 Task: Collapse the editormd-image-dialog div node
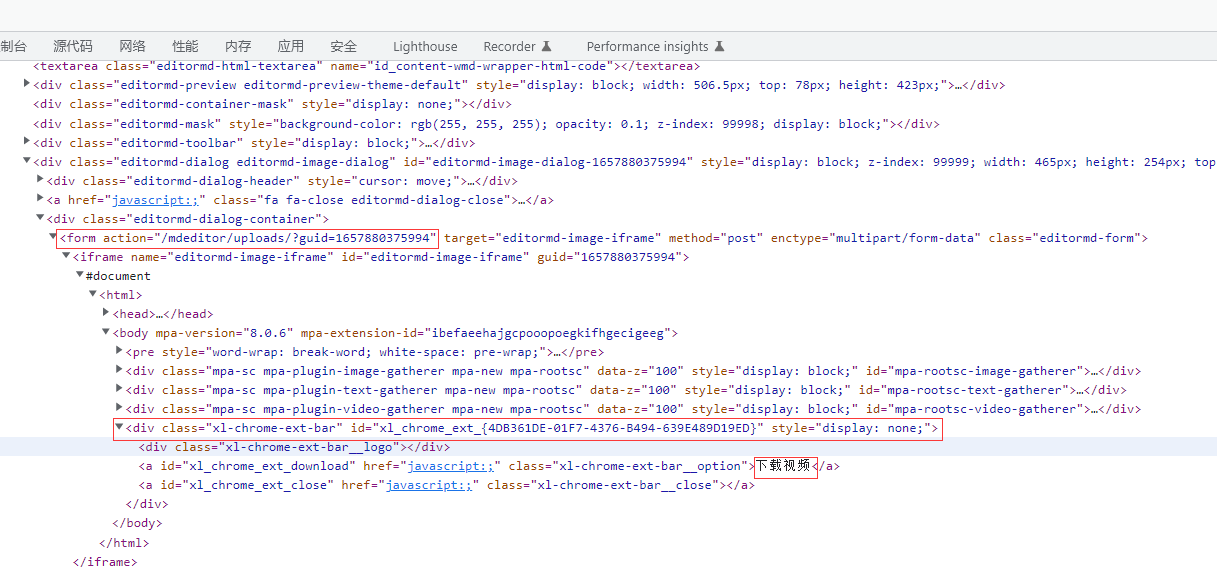pos(27,161)
